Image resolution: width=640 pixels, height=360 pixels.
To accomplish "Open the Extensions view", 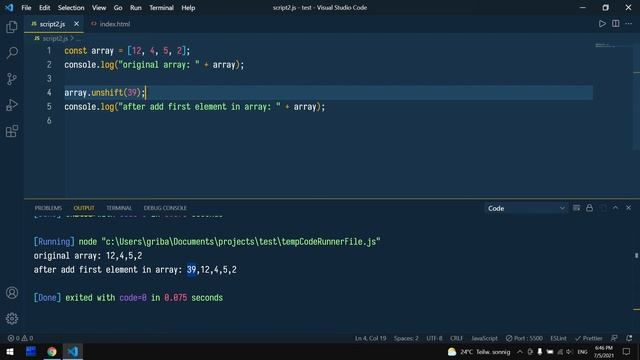I will click(12, 131).
